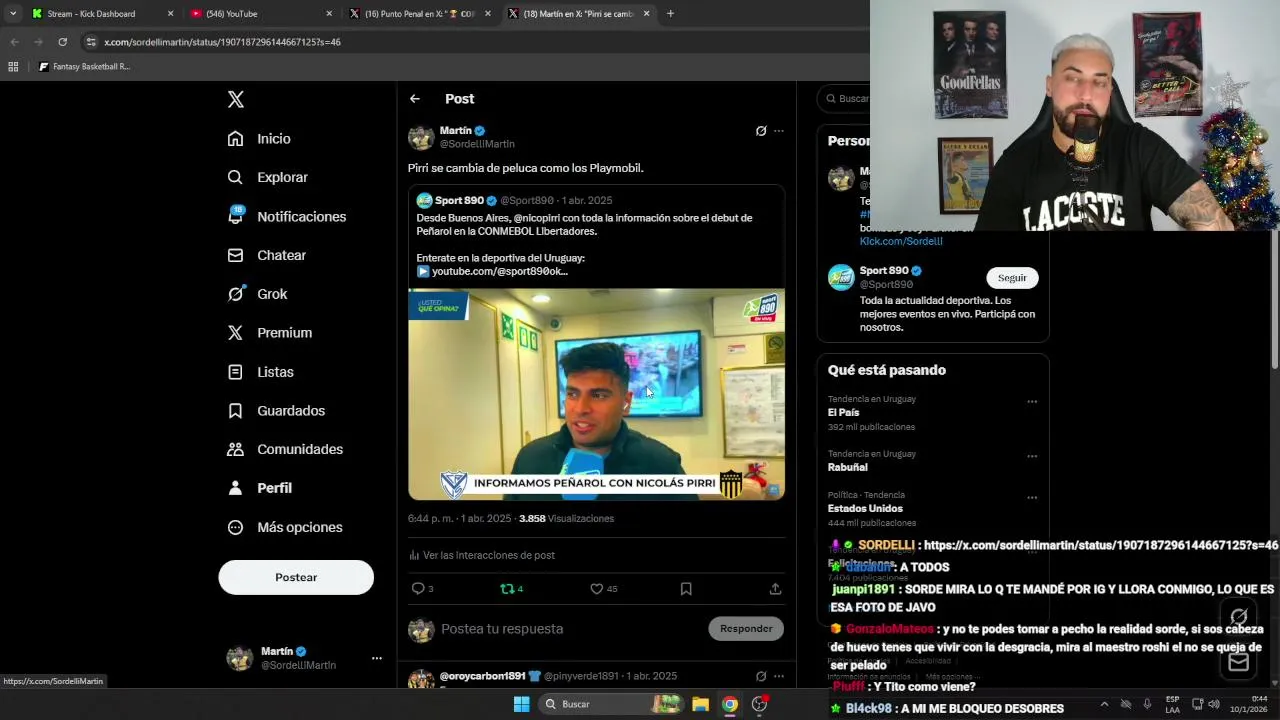The height and width of the screenshot is (720, 1280).
Task: Open Premium X icon
Action: point(235,333)
